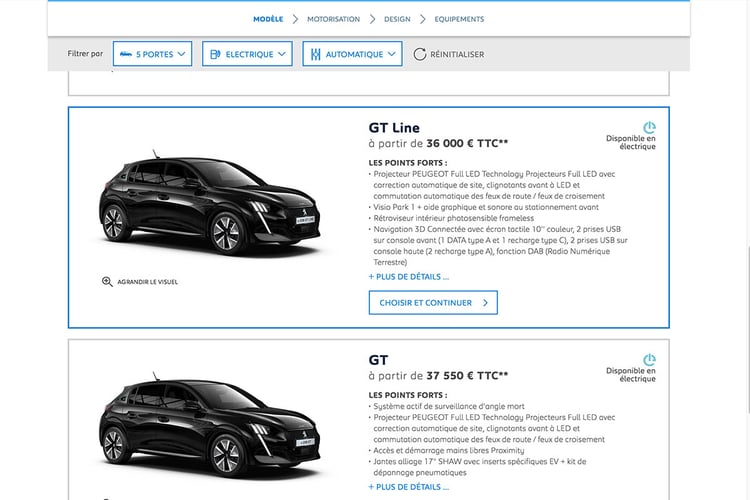Expand the Electrique energy filter
This screenshot has width=750, height=500.
[247, 54]
